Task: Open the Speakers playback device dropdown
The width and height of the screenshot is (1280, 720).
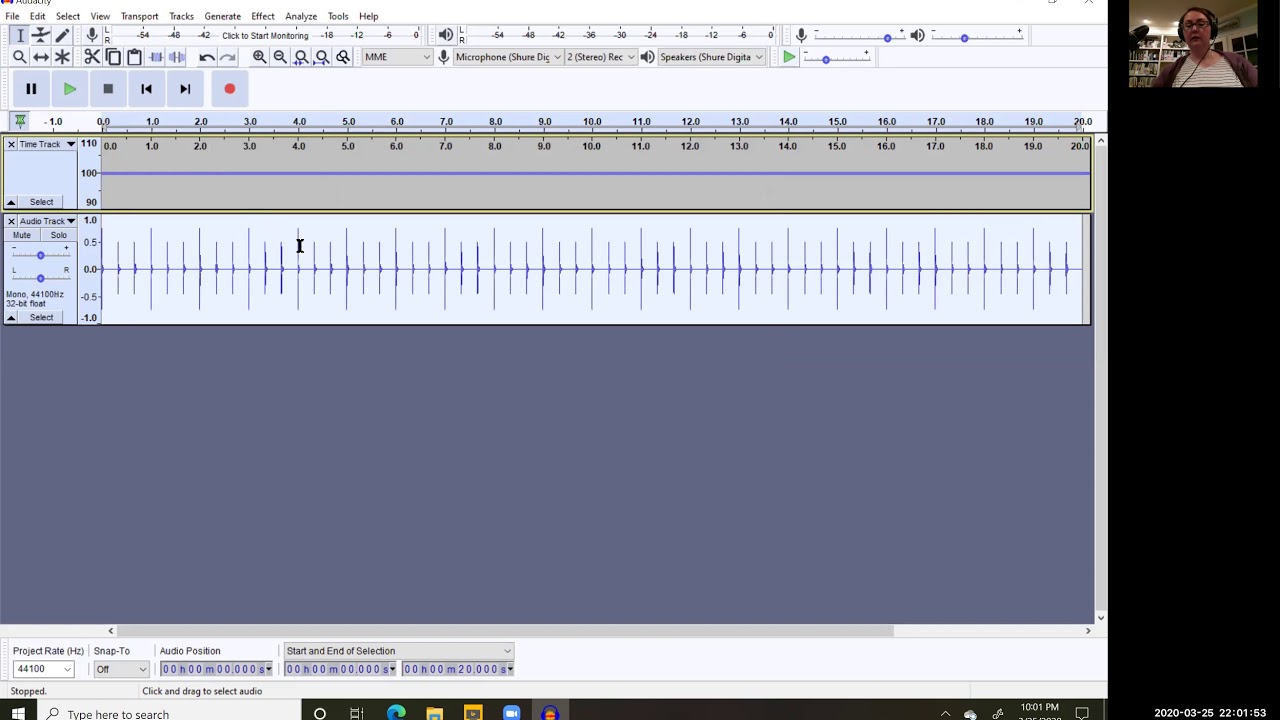Action: (x=712, y=57)
